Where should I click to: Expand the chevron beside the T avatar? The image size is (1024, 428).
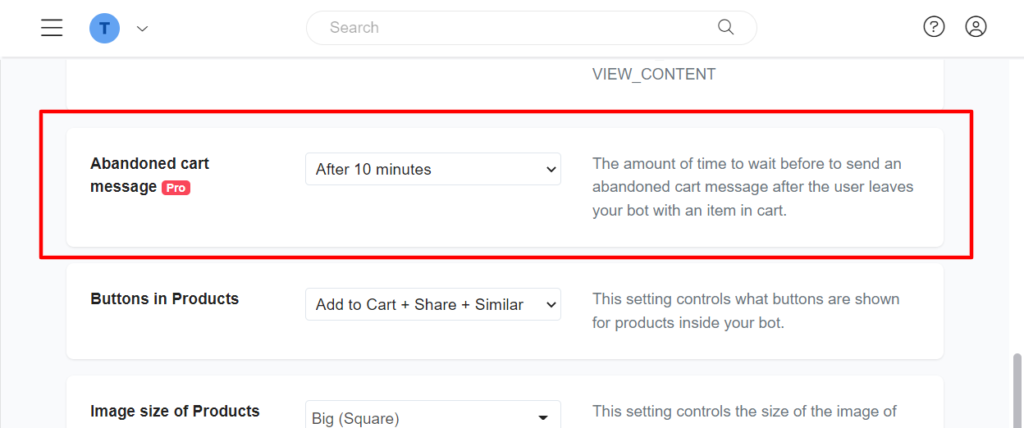point(142,29)
